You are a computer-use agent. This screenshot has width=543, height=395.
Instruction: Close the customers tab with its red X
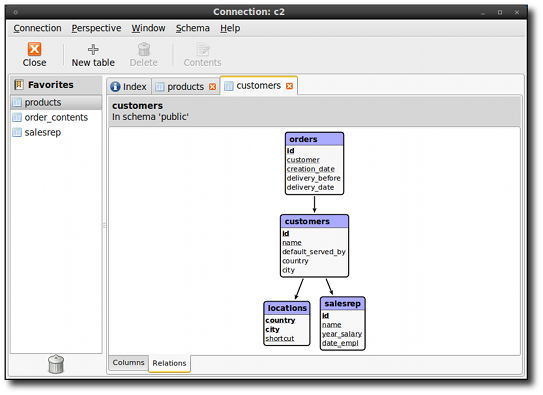tap(290, 86)
